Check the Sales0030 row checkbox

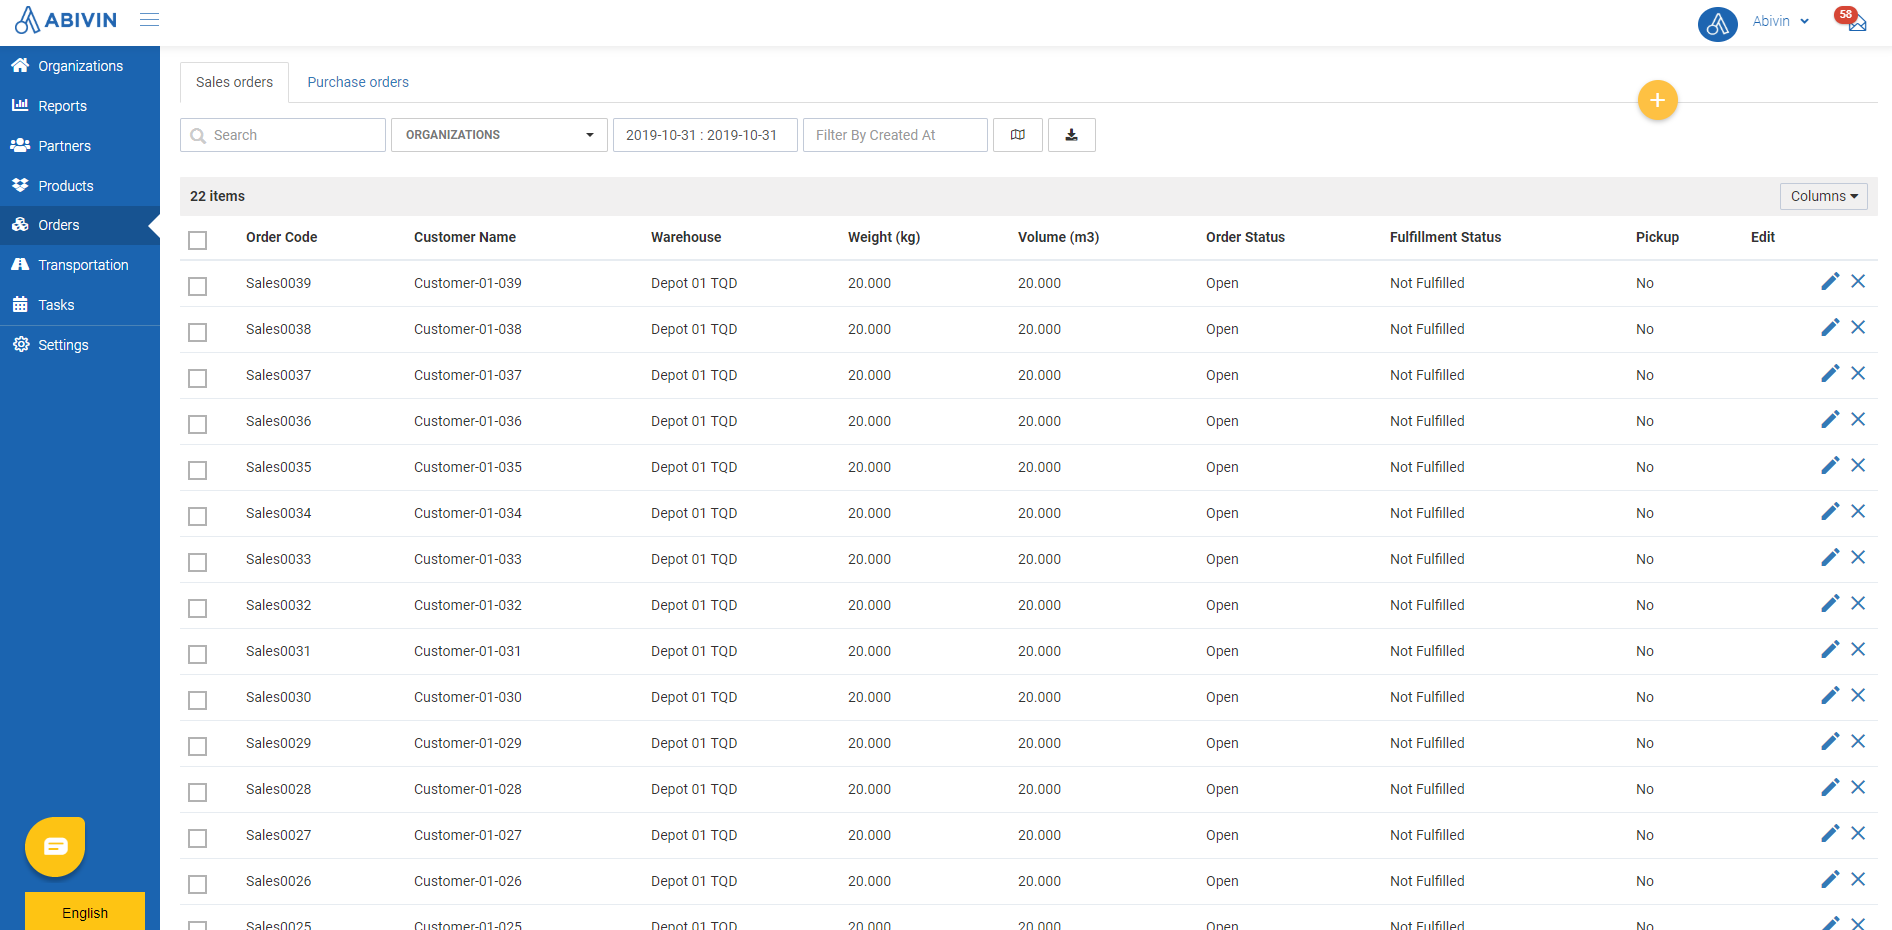[x=198, y=700]
